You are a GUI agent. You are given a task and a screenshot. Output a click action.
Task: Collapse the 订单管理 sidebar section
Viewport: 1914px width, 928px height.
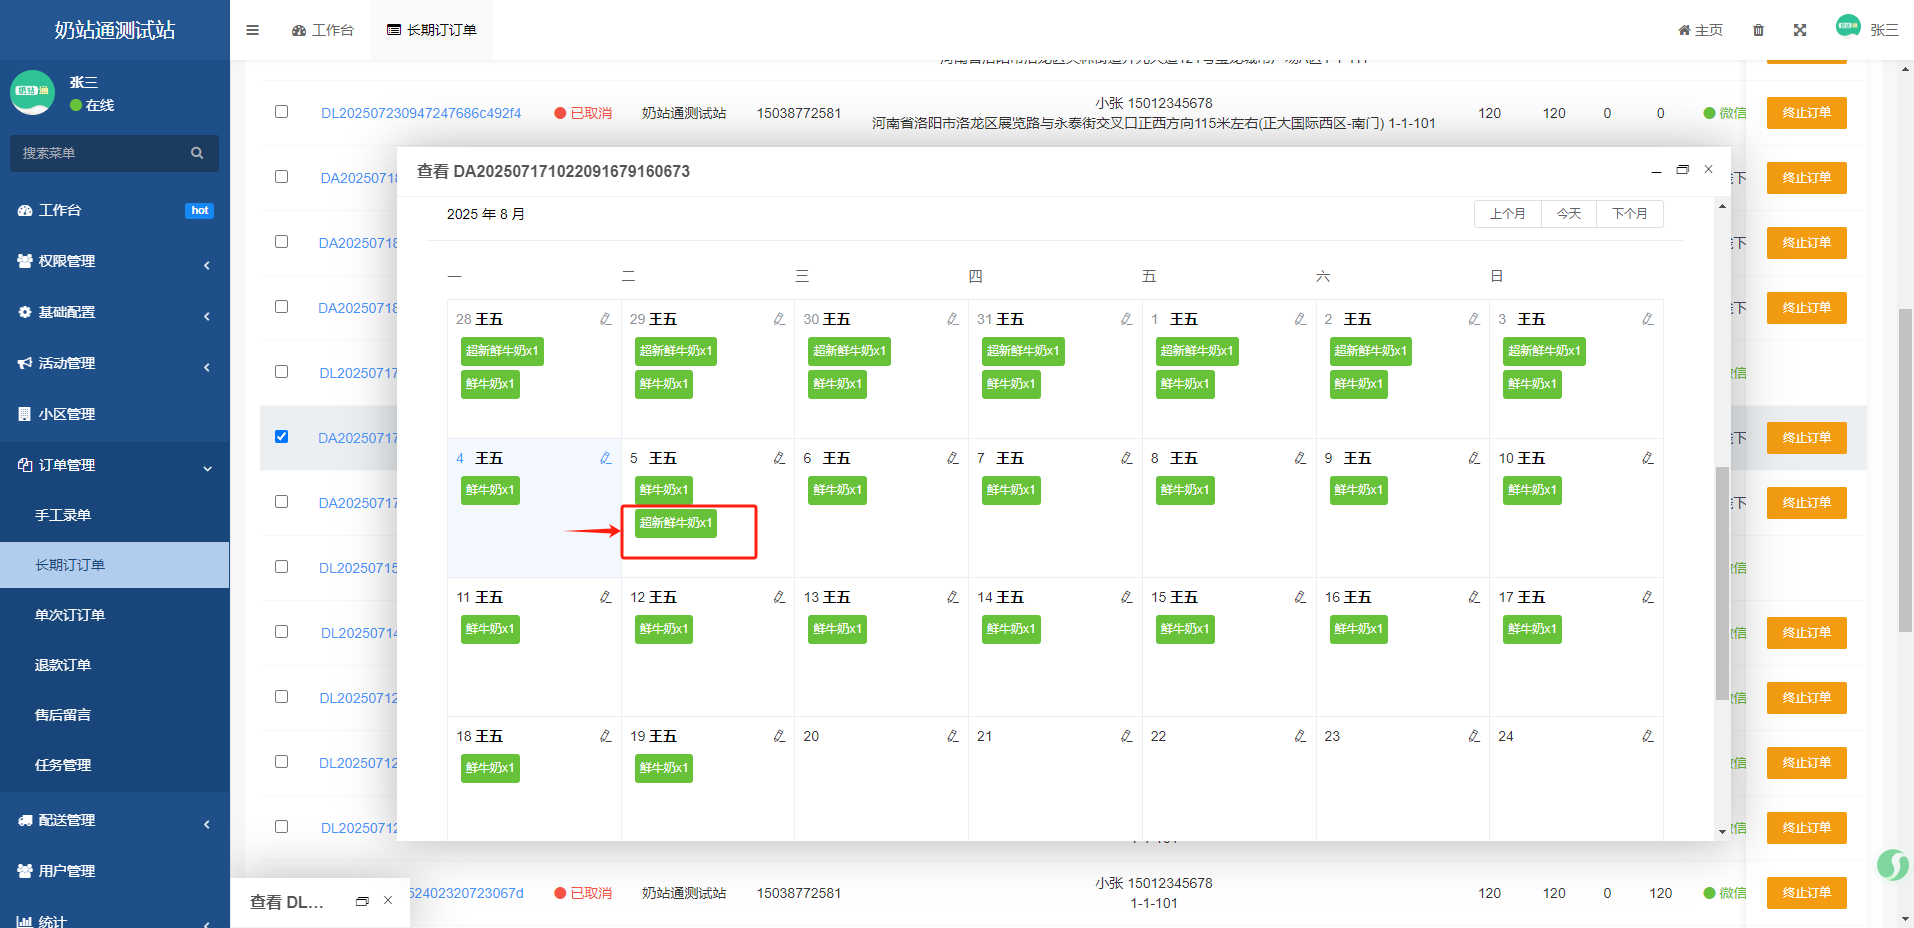(114, 465)
